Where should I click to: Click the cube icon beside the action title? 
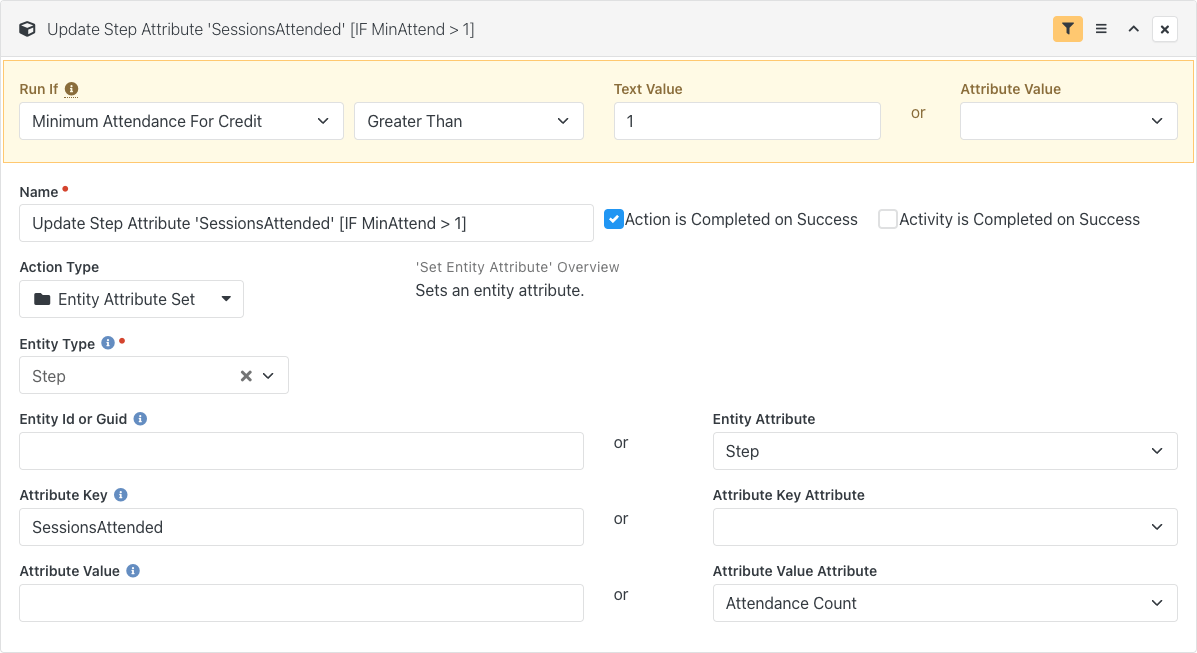27,29
